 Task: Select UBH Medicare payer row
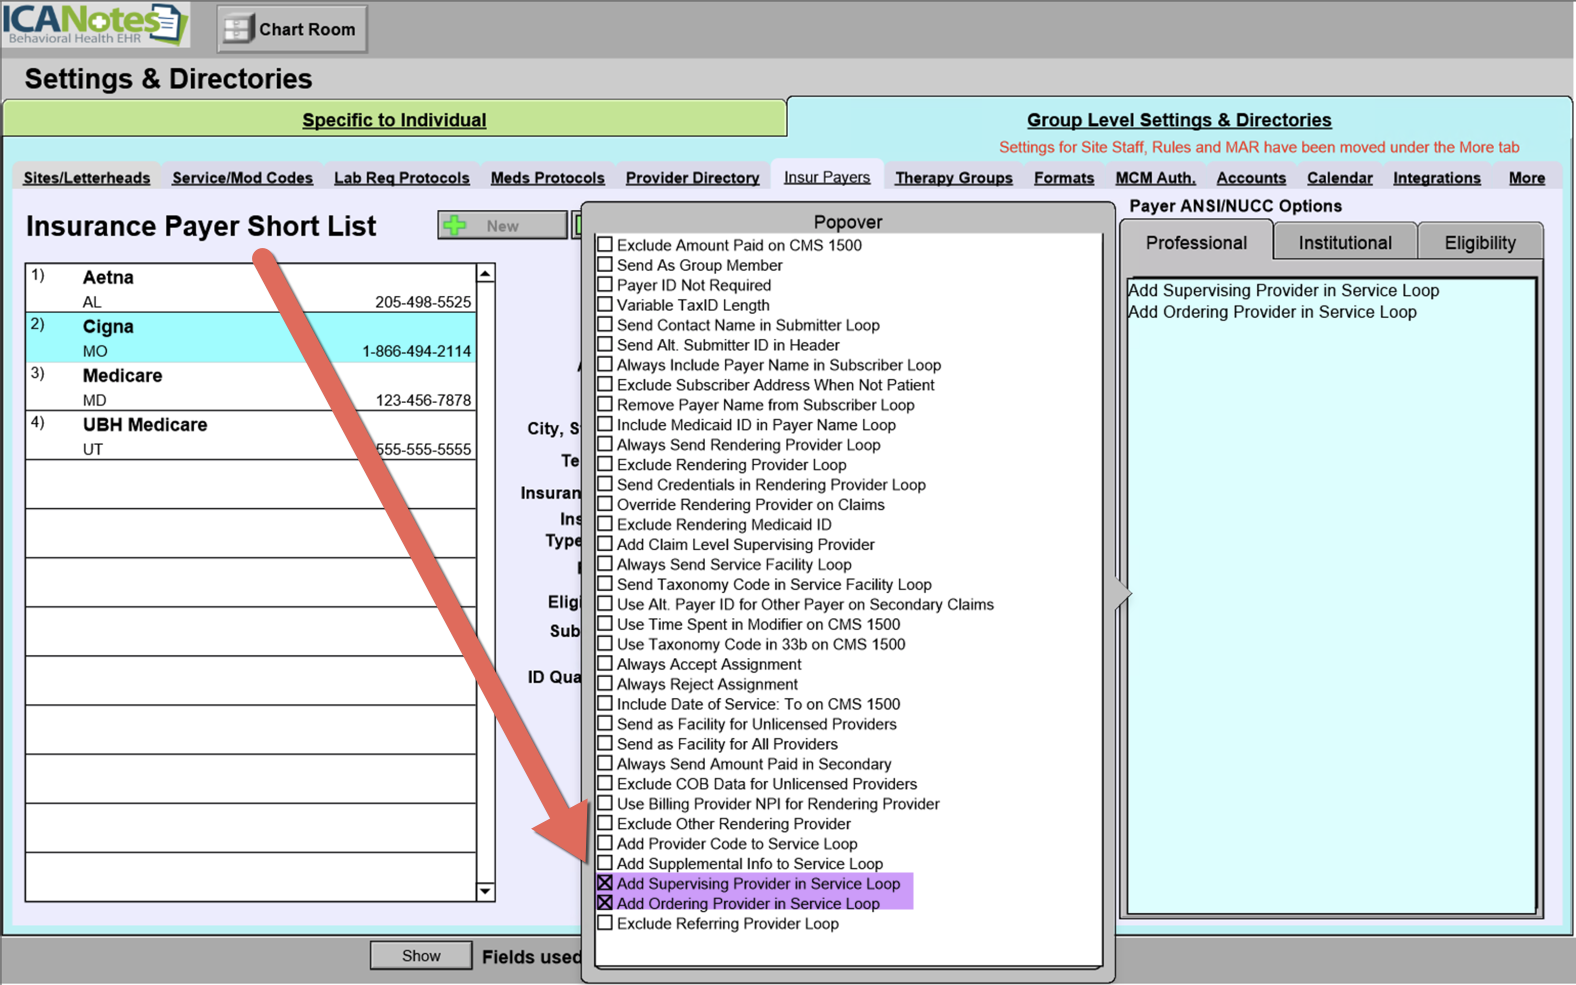click(251, 435)
